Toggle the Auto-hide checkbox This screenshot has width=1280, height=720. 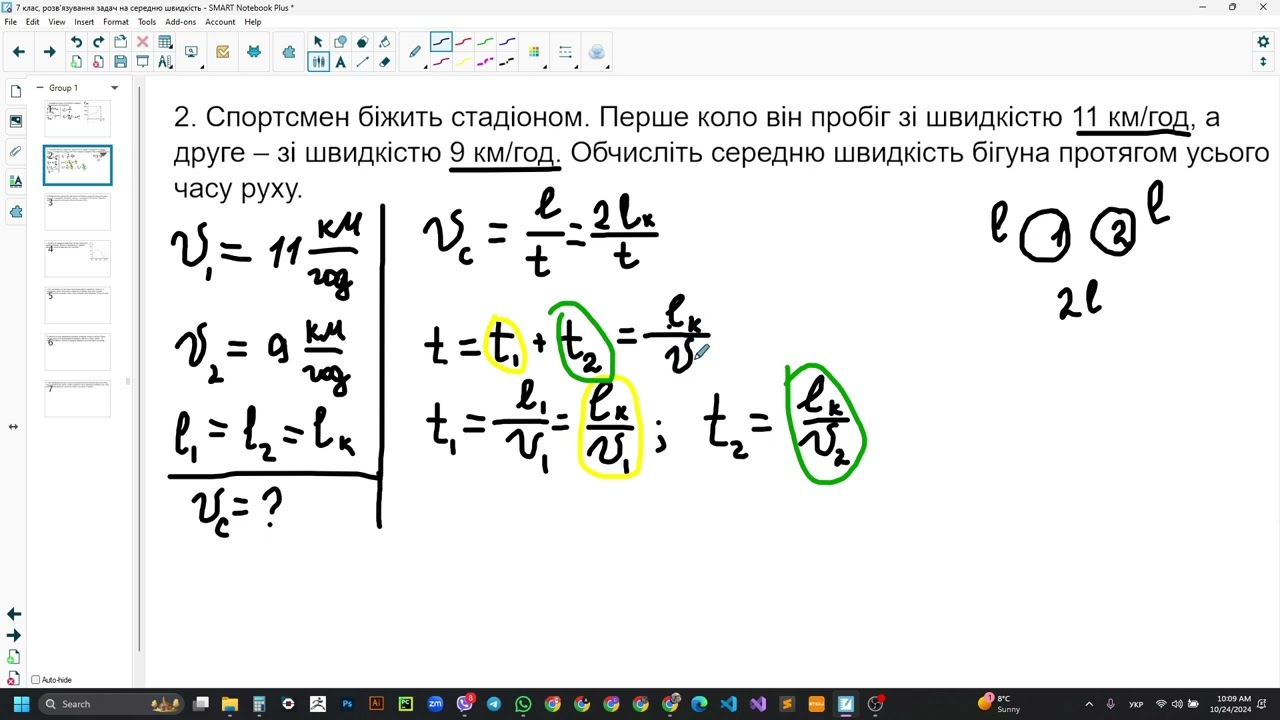tap(36, 680)
